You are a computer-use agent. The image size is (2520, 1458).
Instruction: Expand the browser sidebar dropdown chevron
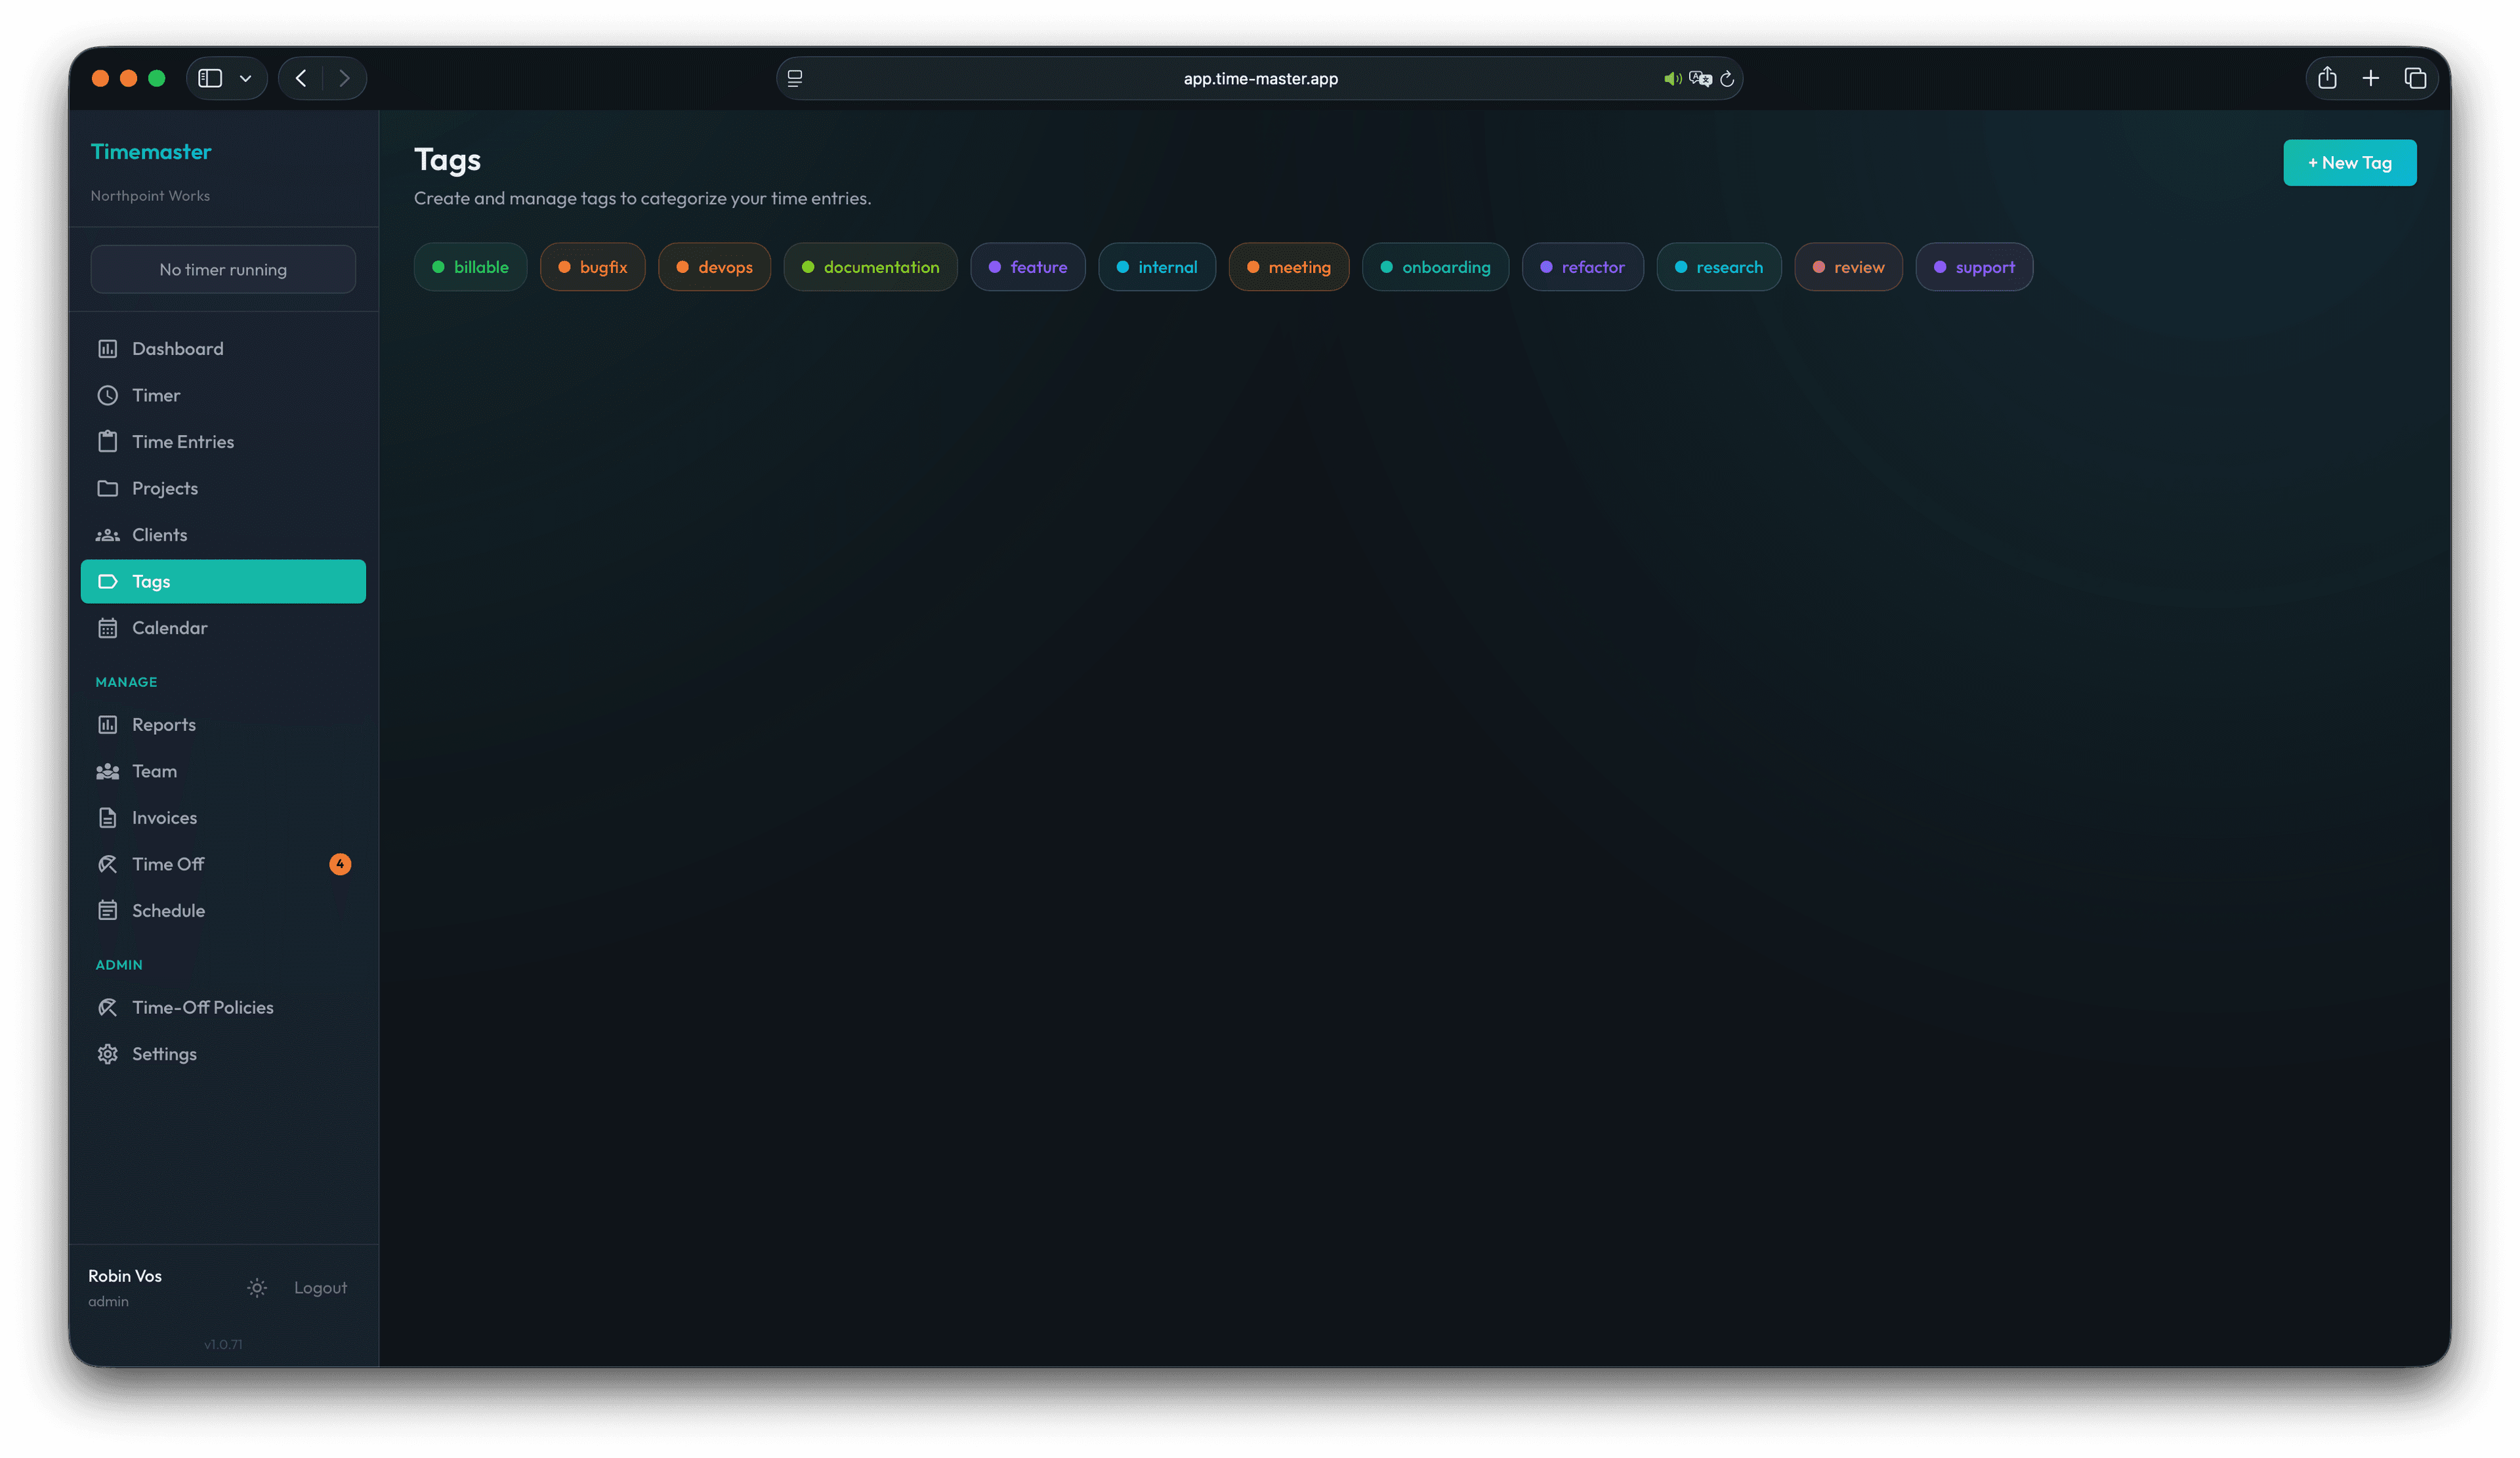coord(246,78)
